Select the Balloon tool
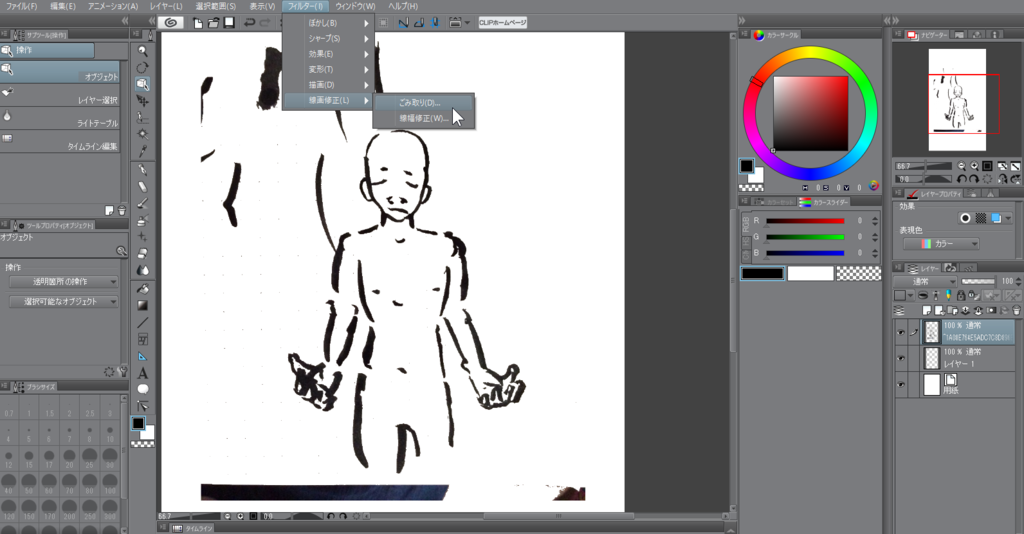1024x534 pixels. pos(142,390)
